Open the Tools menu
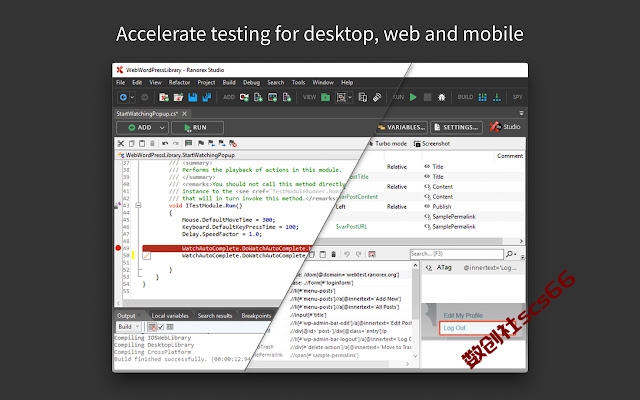Viewport: 640px width, 400px height. [298, 82]
